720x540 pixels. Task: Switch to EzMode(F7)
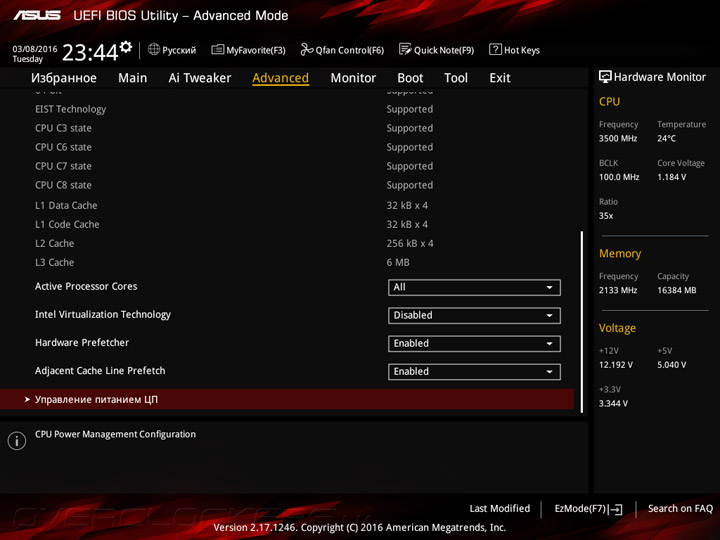(588, 509)
